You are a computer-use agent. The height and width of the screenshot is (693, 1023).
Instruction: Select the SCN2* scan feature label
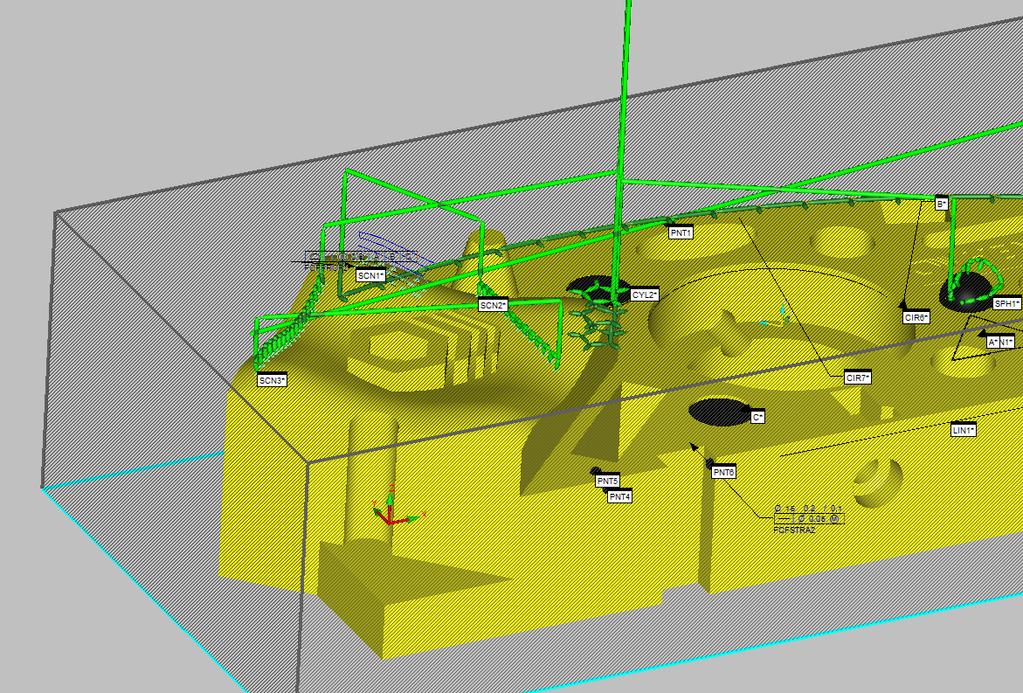point(493,305)
